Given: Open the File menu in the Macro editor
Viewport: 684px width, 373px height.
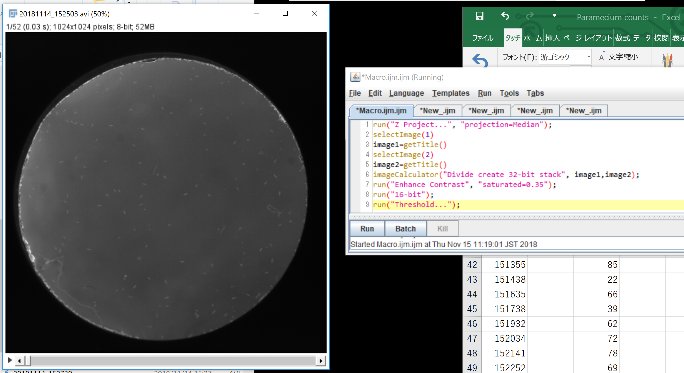Looking at the screenshot, I should 355,93.
